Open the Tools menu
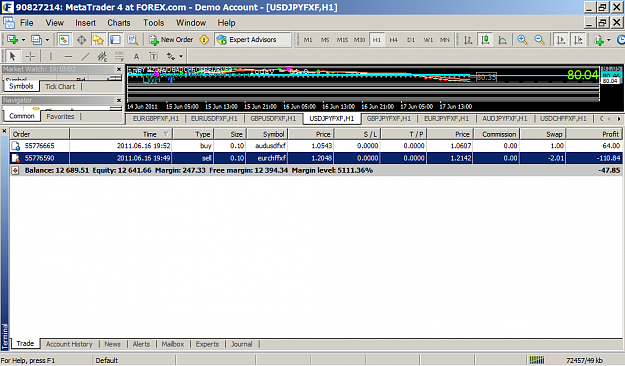Image resolution: width=625 pixels, height=366 pixels. tap(153, 23)
